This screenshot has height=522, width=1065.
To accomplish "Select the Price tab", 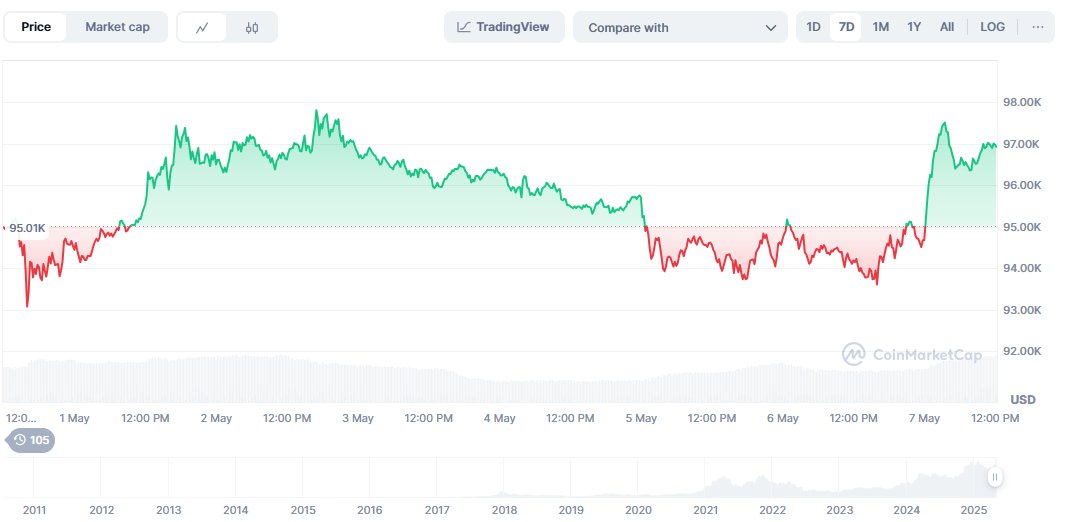I will (36, 27).
